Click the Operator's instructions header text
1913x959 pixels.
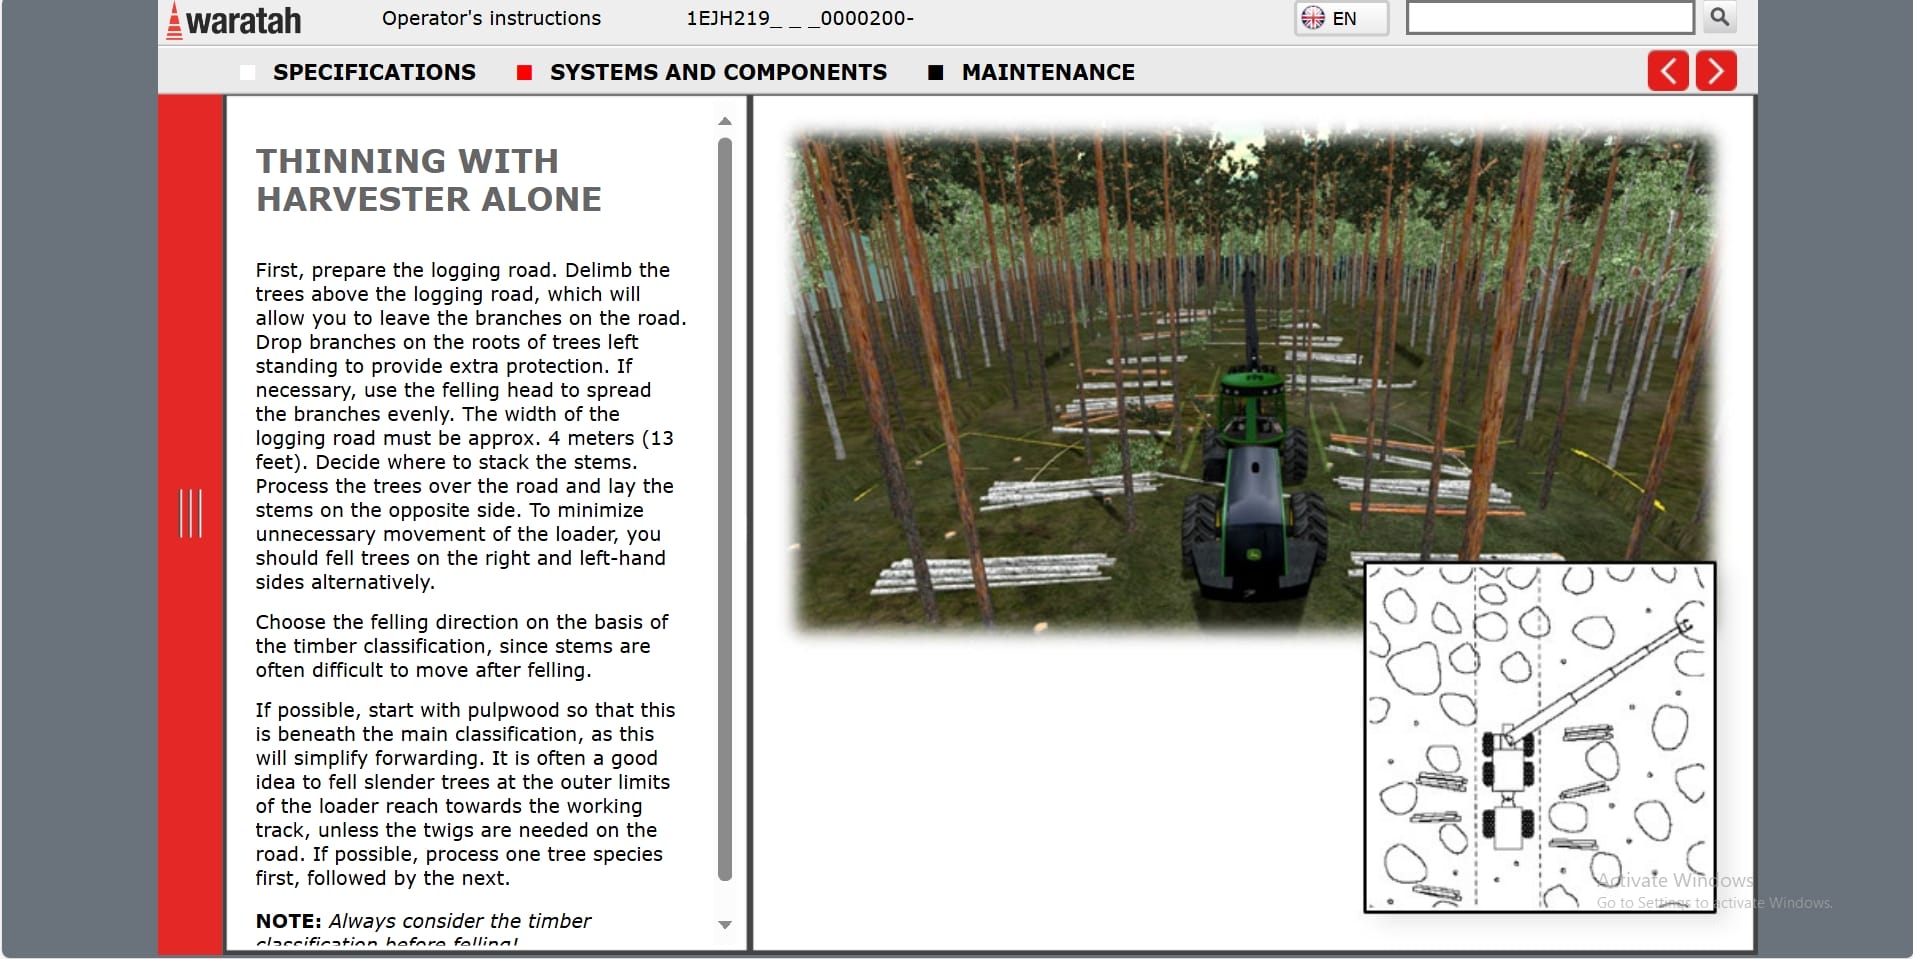point(491,18)
